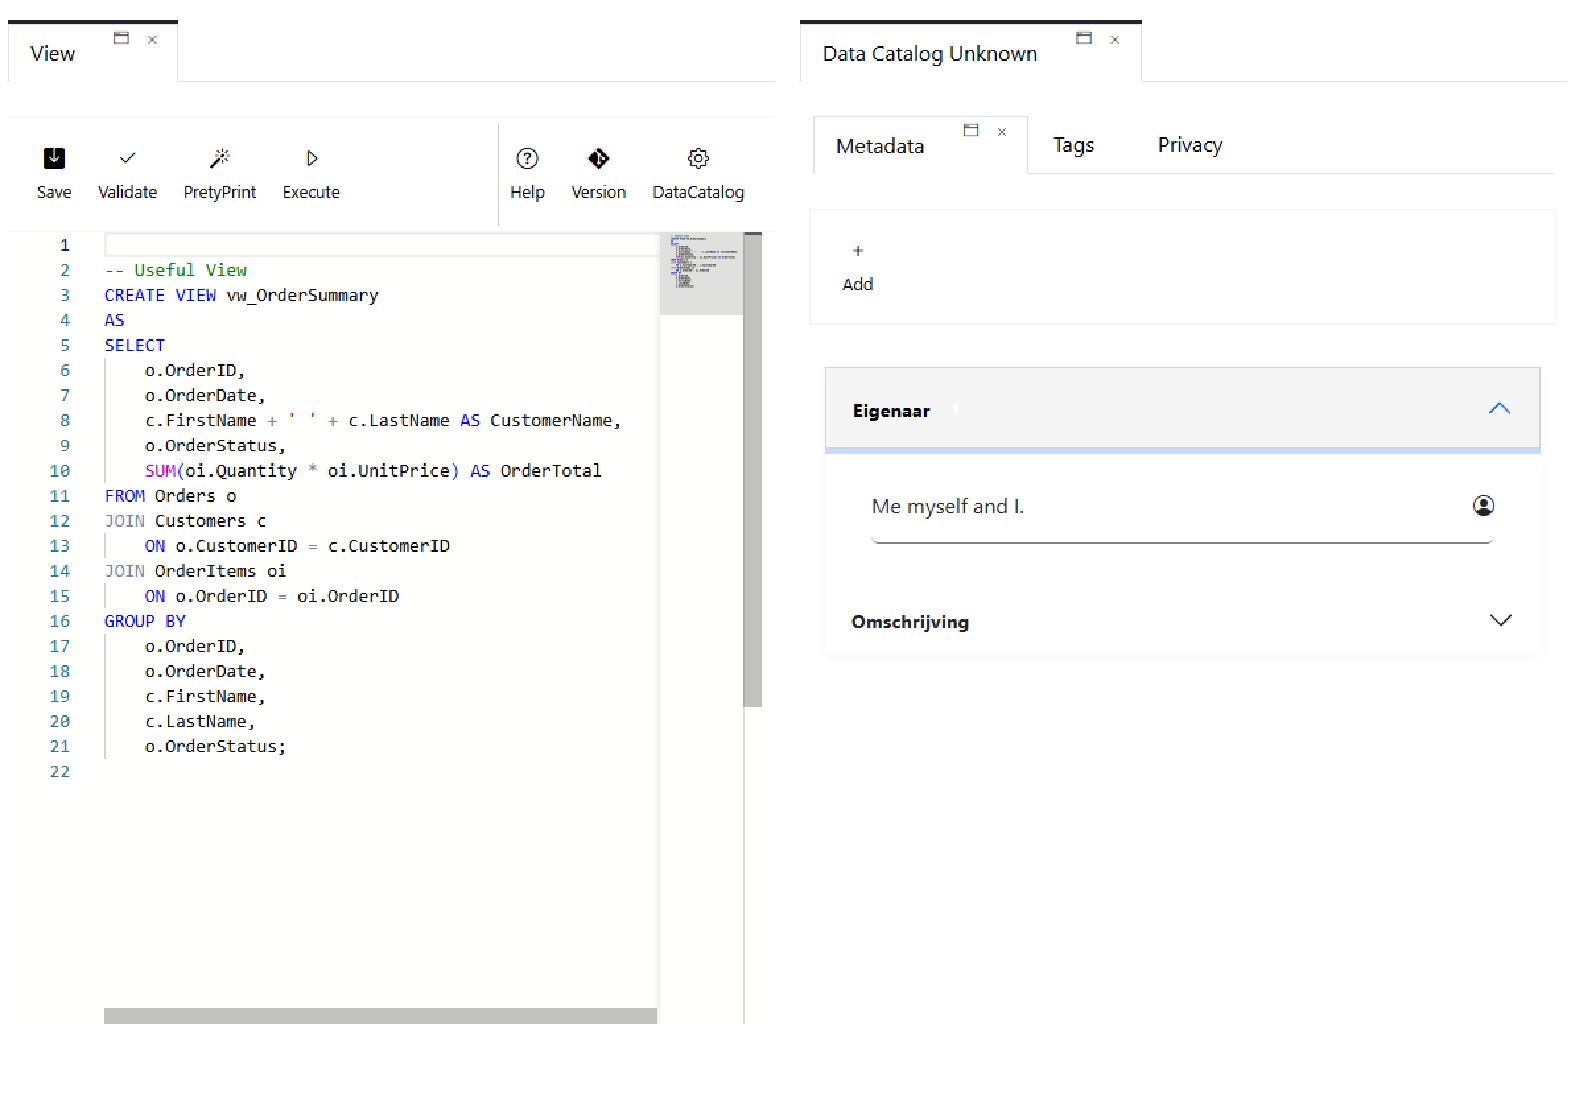Click the Execute play icon
Image resolution: width=1590 pixels, height=1110 pixels.
tap(311, 158)
